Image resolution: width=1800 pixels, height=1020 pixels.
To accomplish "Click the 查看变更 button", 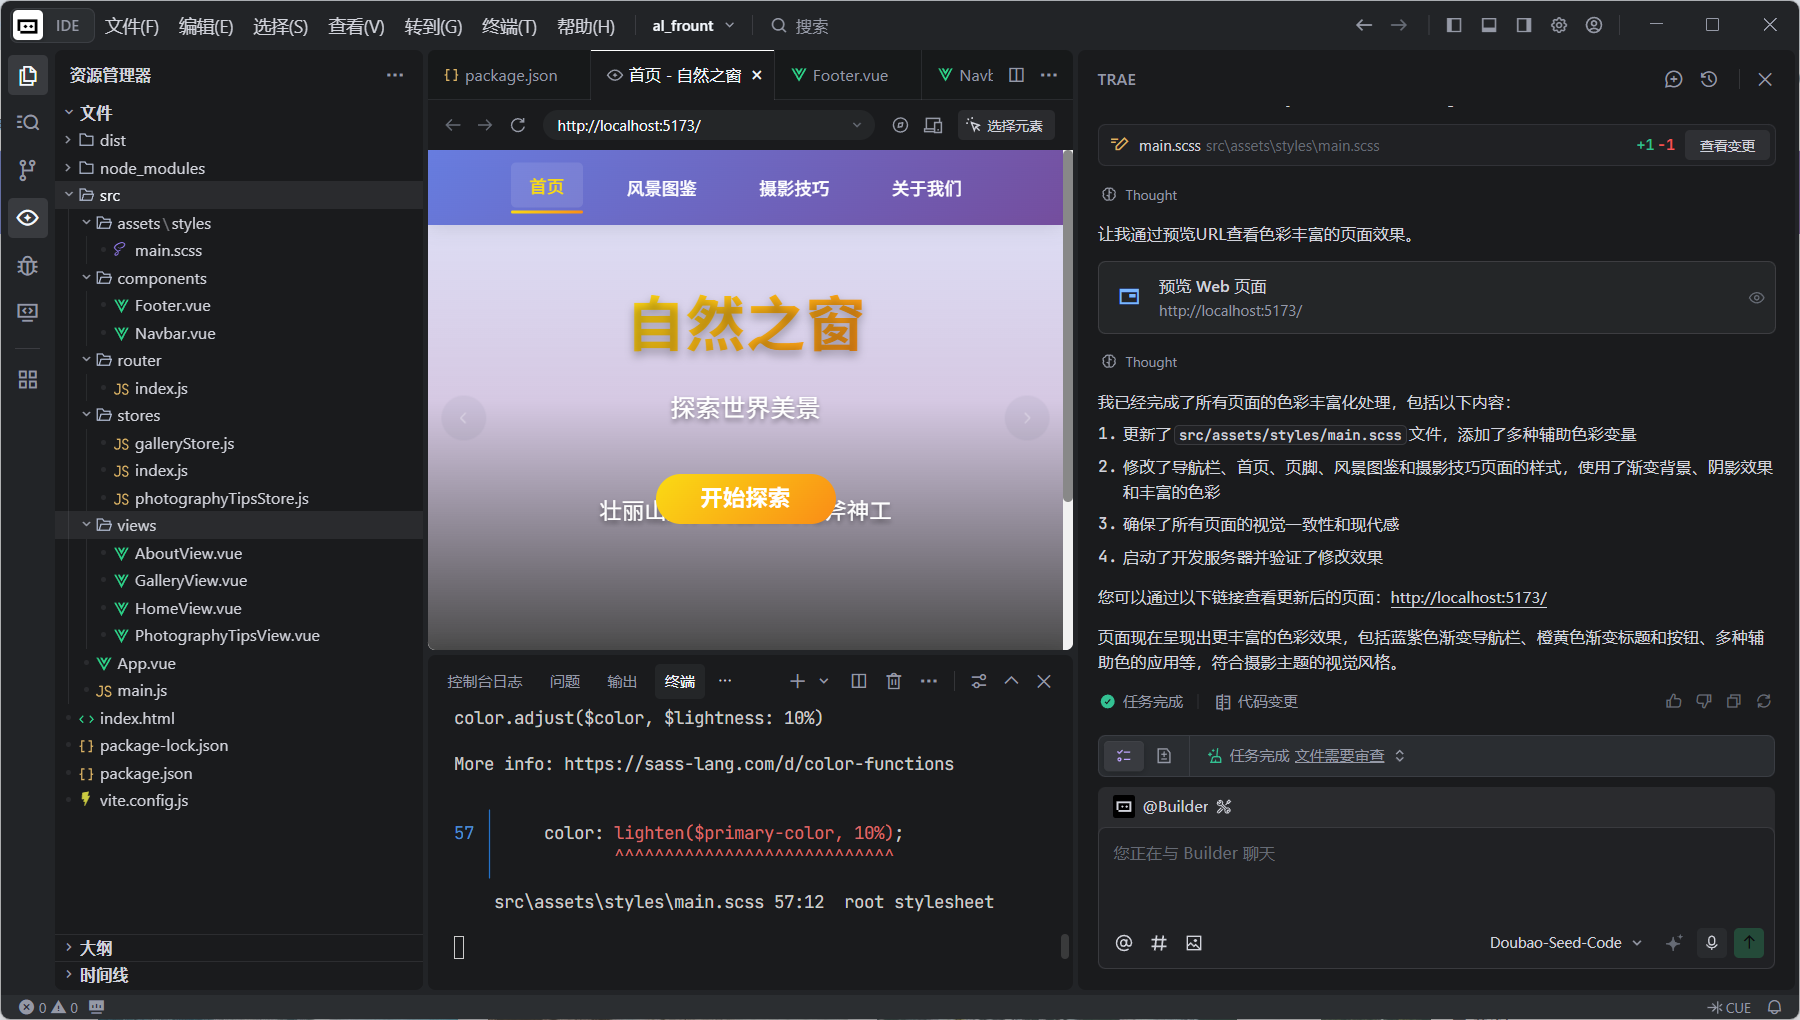I will point(1727,146).
